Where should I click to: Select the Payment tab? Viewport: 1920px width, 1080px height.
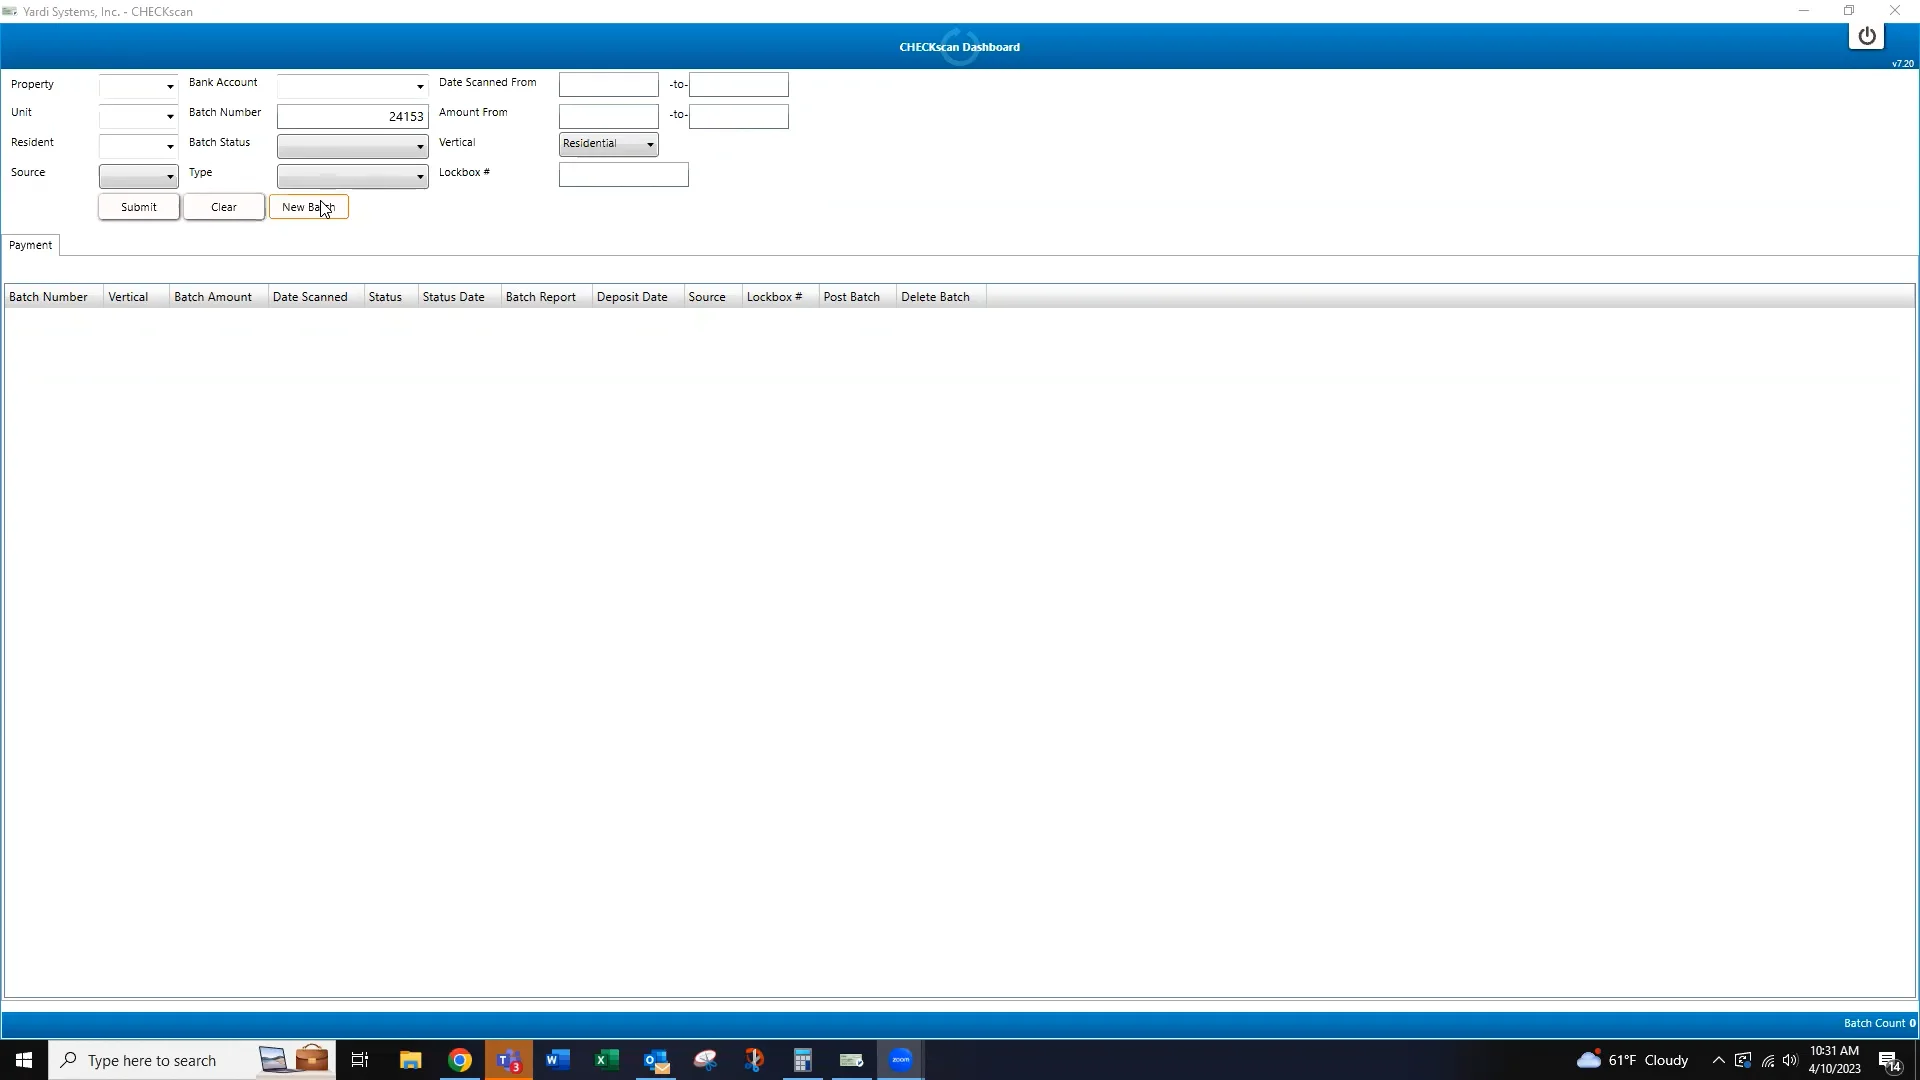click(x=31, y=244)
